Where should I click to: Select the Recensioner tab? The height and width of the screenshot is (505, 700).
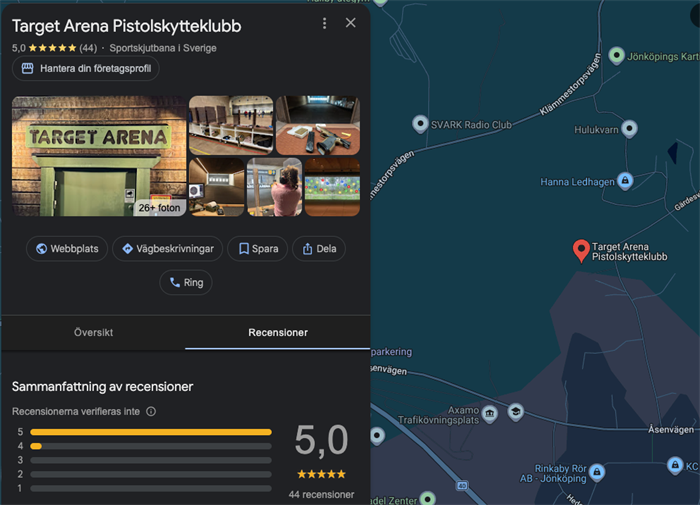(x=278, y=332)
